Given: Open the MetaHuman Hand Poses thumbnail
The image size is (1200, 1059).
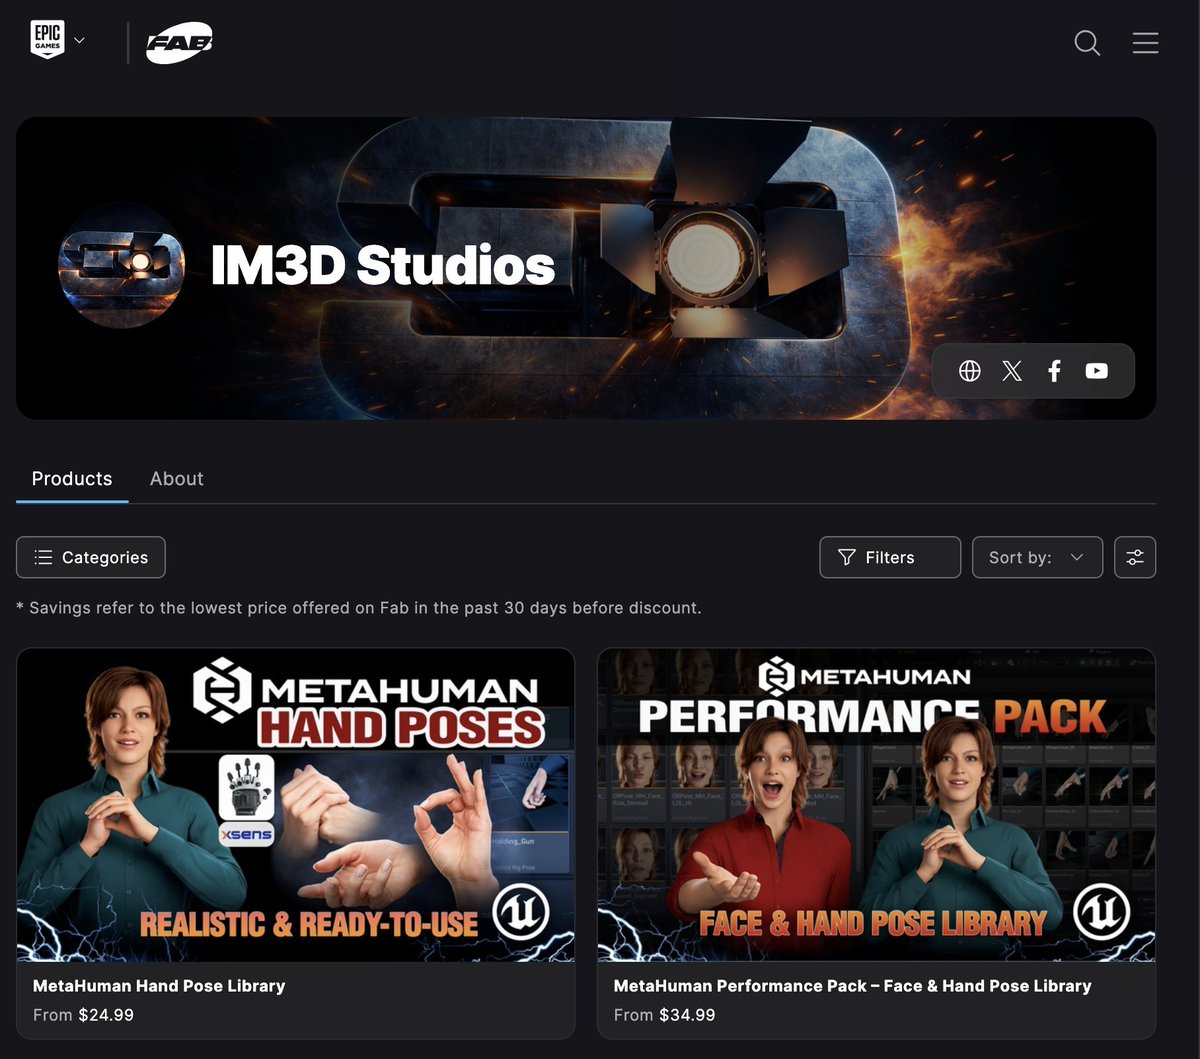Looking at the screenshot, I should click(296, 805).
